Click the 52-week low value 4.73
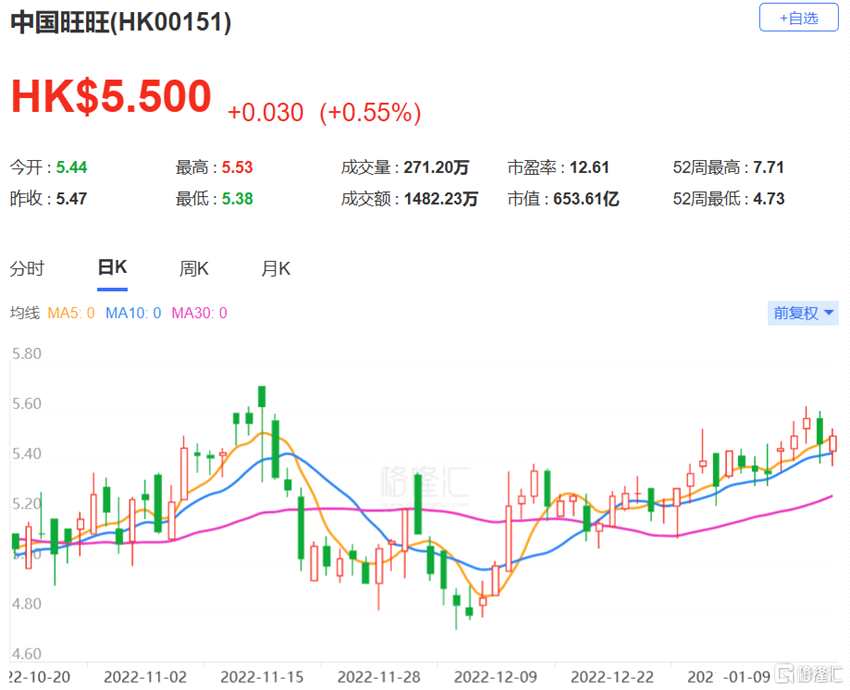The width and height of the screenshot is (850, 690). point(769,198)
